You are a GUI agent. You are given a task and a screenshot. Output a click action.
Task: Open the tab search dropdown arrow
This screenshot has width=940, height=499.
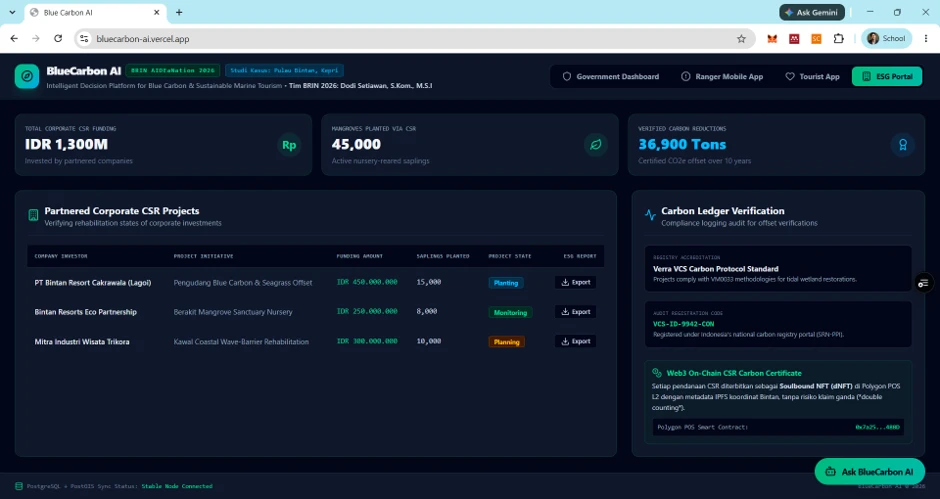[x=12, y=12]
